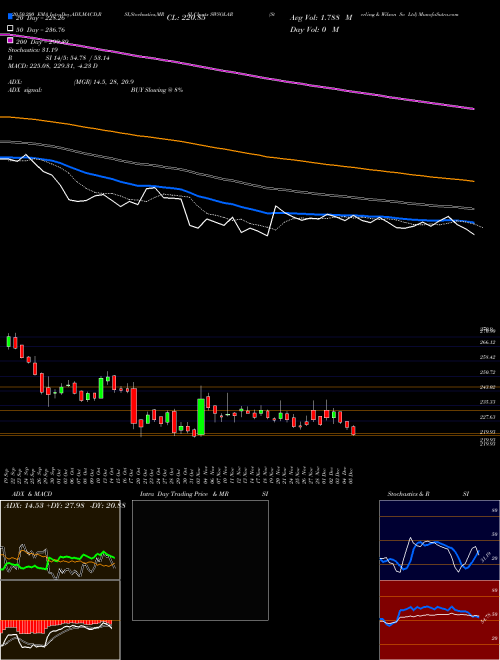This screenshot has width=500, height=660.
Task: Click the 'BUY Slowing @ 8%' ADX signal text
Action: tap(157, 90)
